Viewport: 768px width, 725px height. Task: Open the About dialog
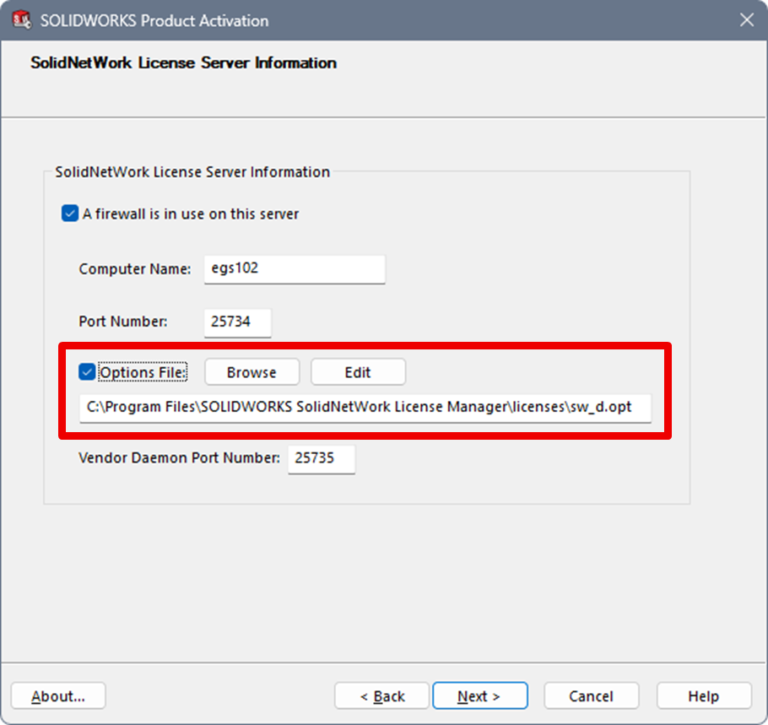[58, 696]
